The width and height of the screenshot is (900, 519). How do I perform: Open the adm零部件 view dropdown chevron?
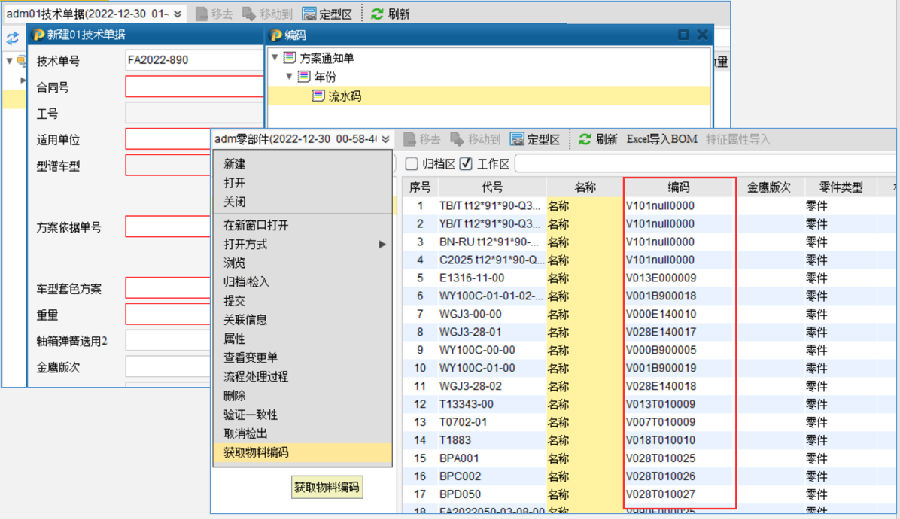pos(385,139)
